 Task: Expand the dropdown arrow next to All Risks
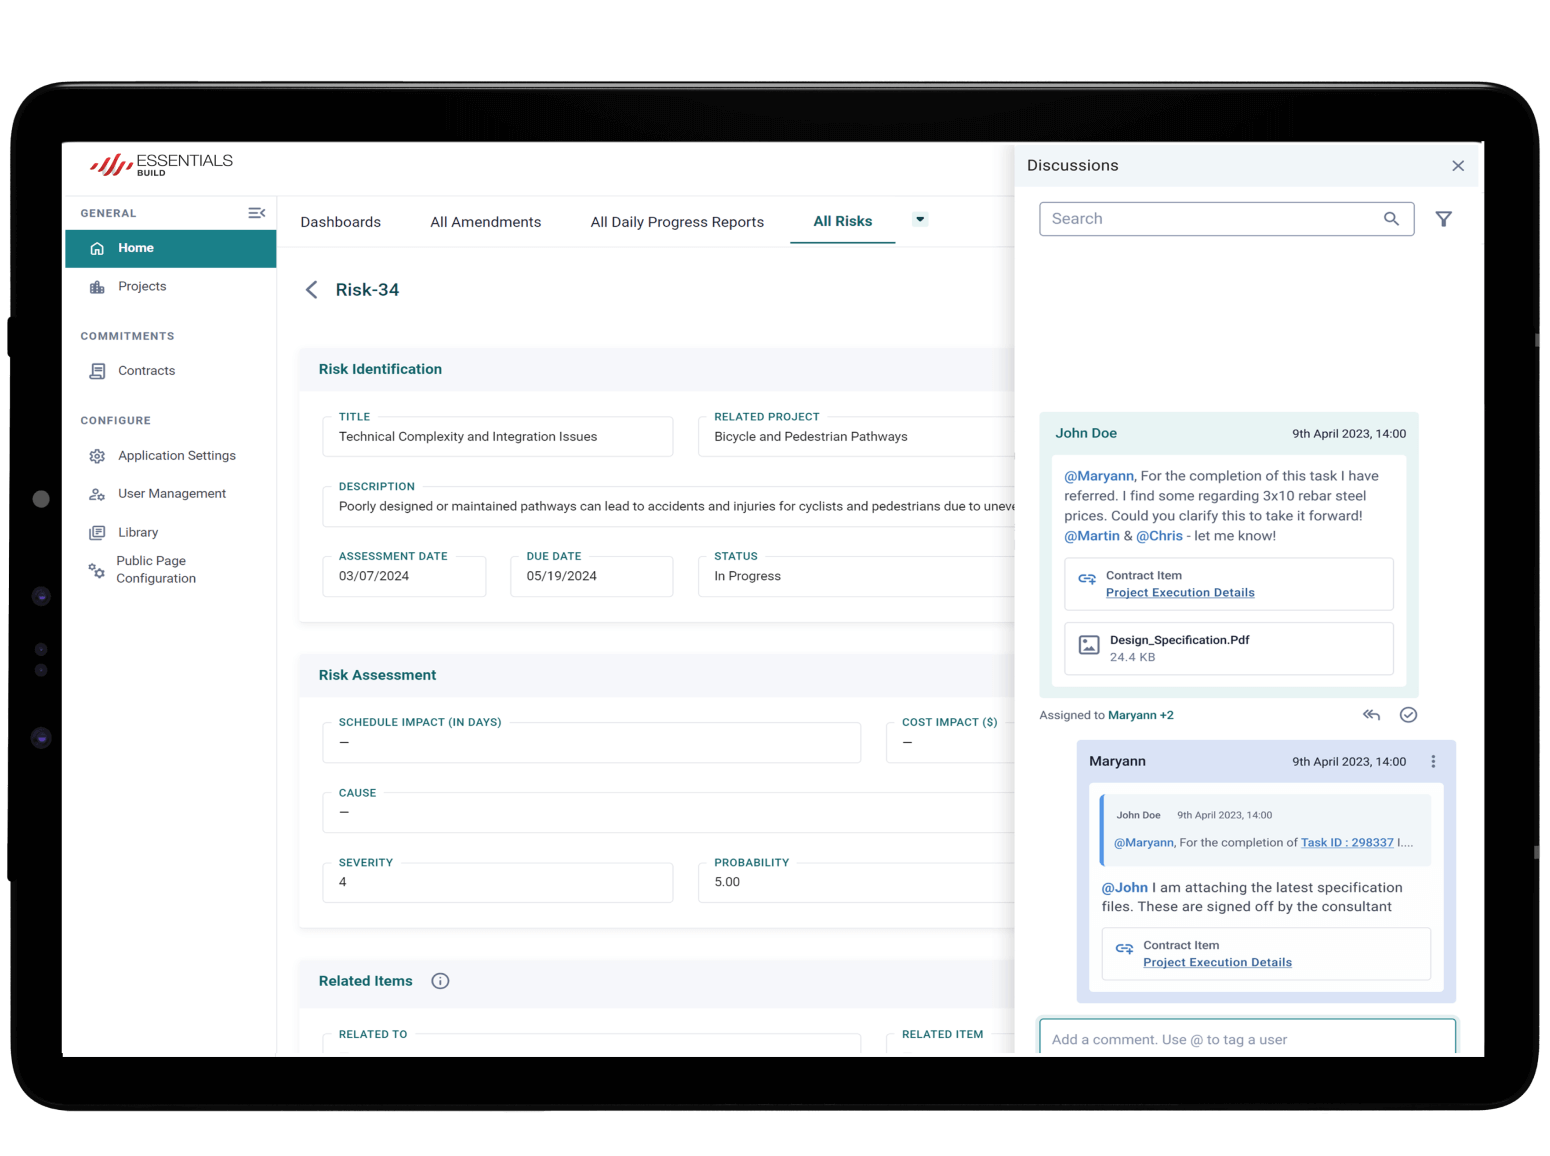(x=920, y=220)
